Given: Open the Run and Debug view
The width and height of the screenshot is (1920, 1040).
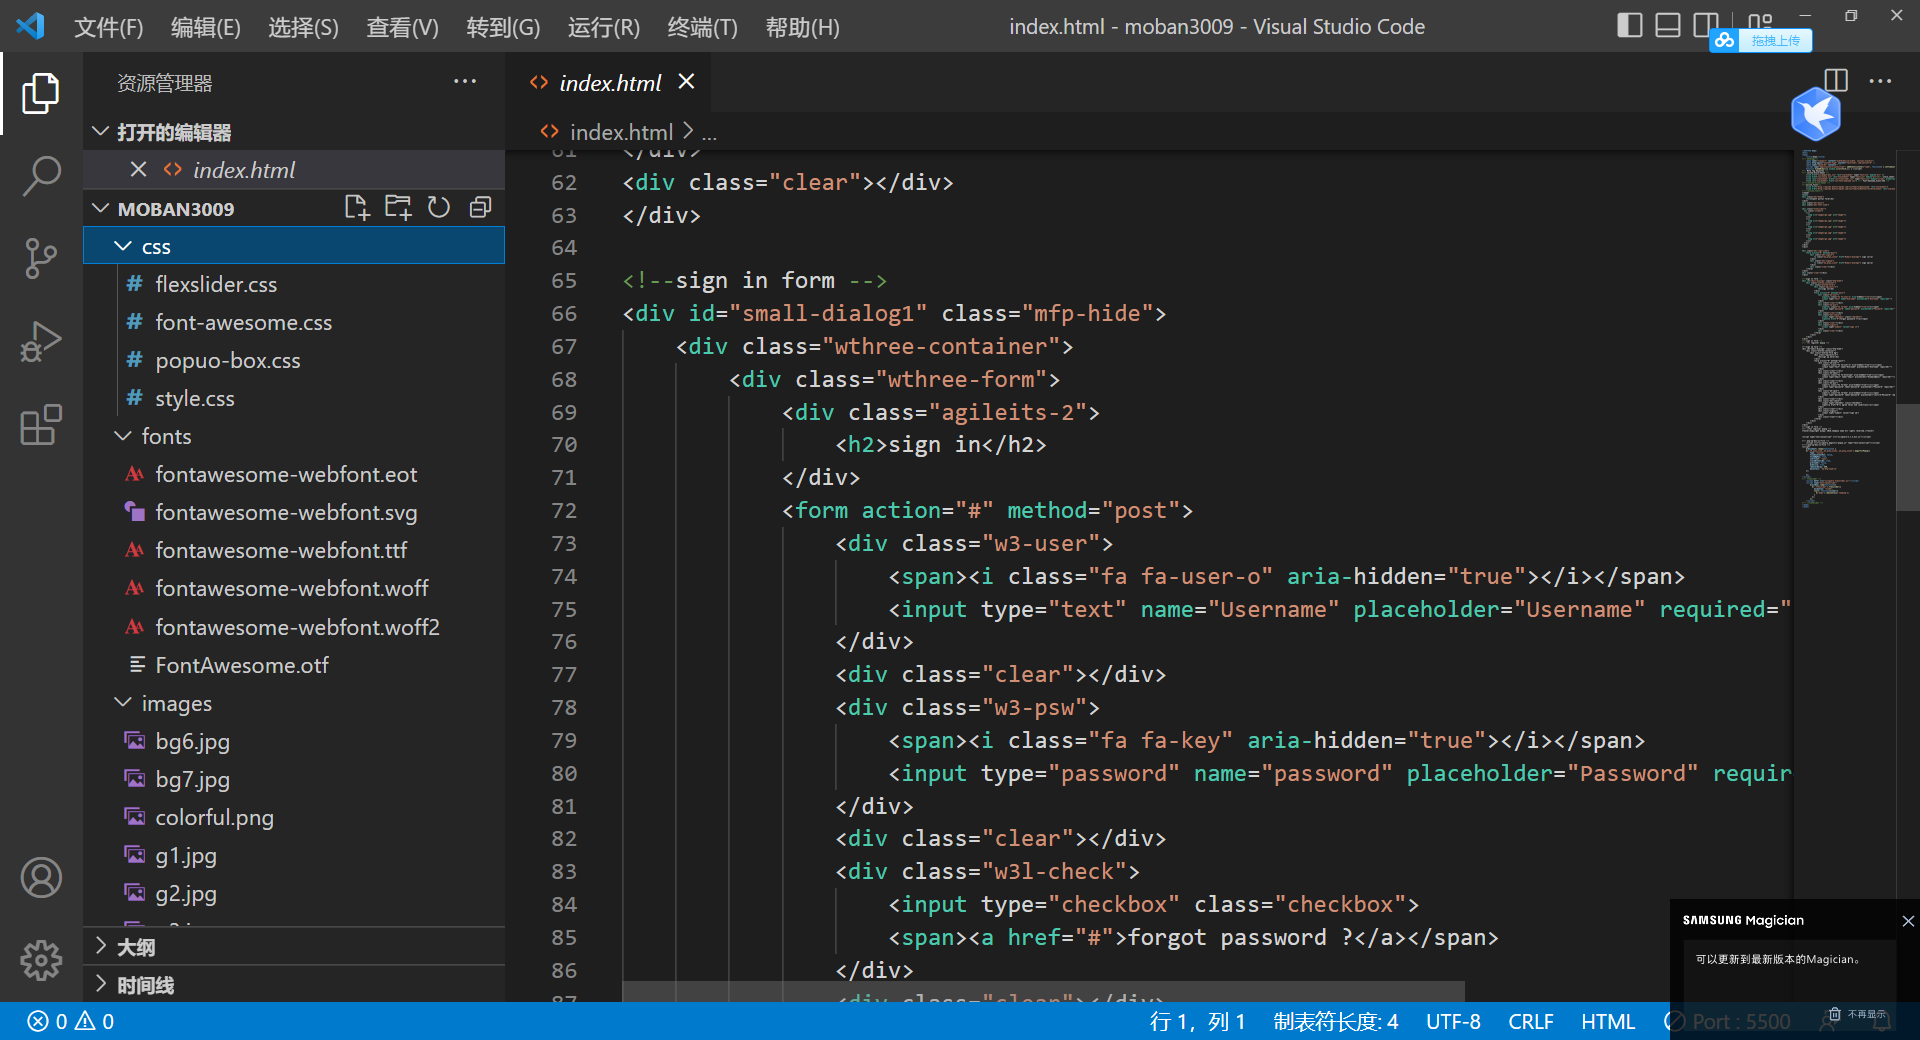Looking at the screenshot, I should (x=41, y=341).
